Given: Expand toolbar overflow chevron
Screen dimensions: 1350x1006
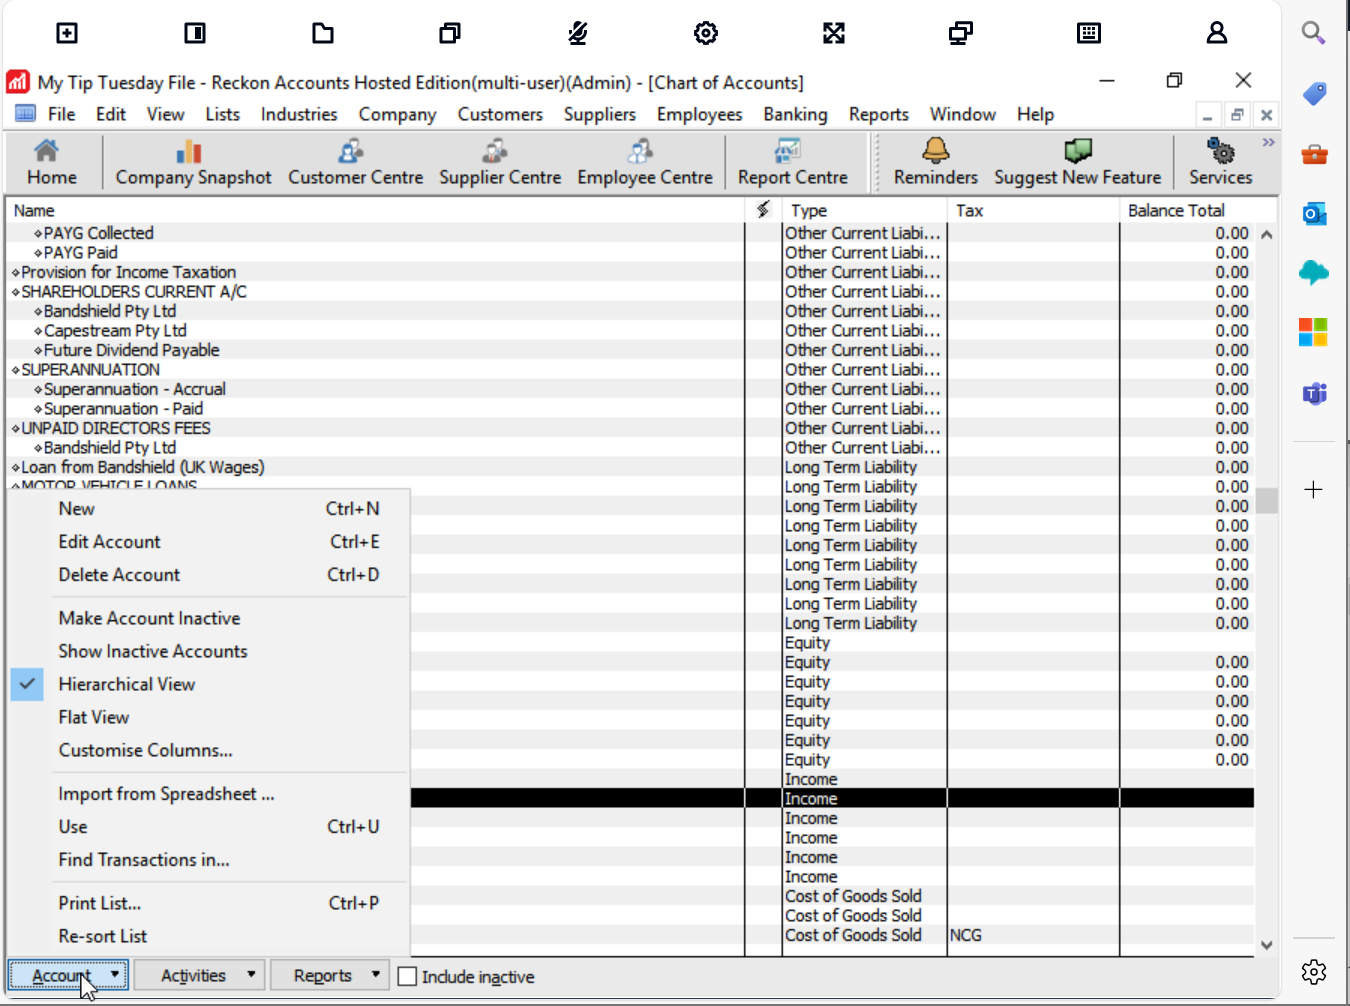Looking at the screenshot, I should tap(1268, 143).
